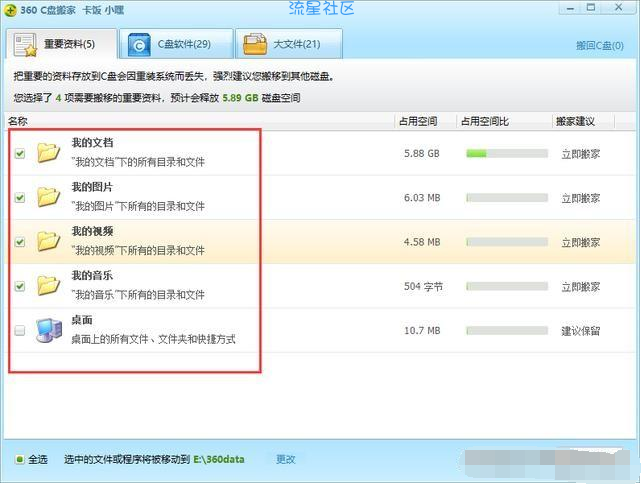The image size is (641, 484).
Task: Click the 我的图片 folder icon
Action: [48, 197]
